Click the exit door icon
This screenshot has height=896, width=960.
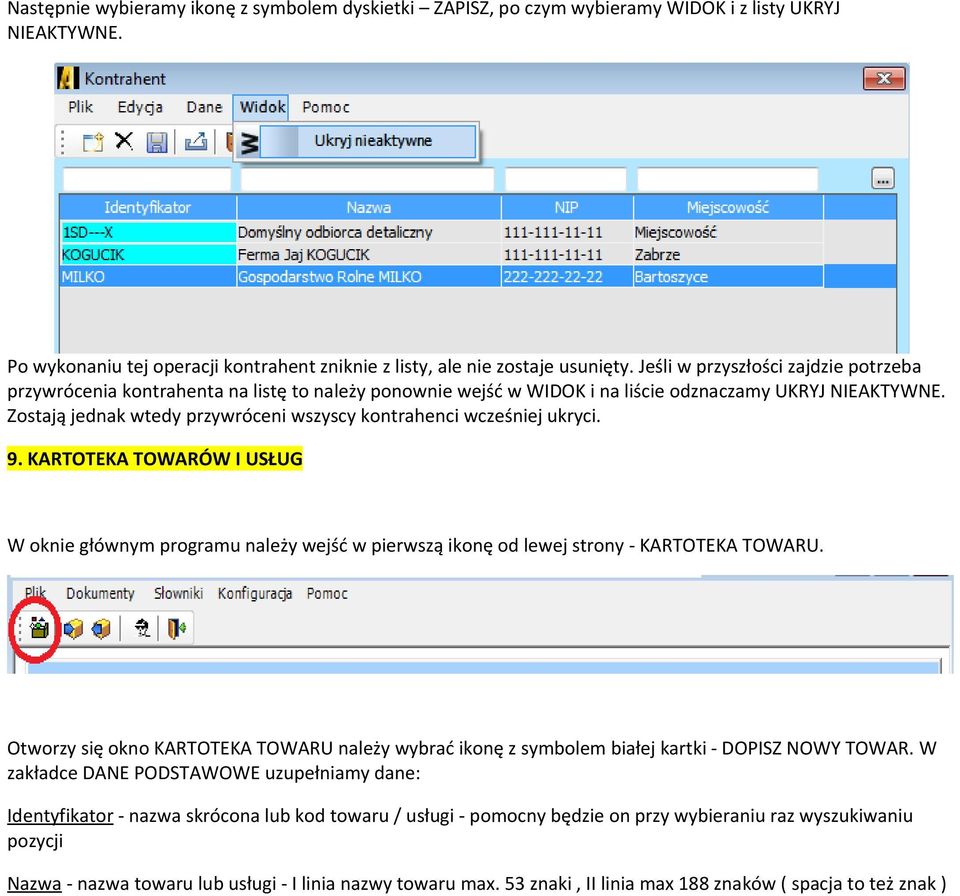click(177, 628)
